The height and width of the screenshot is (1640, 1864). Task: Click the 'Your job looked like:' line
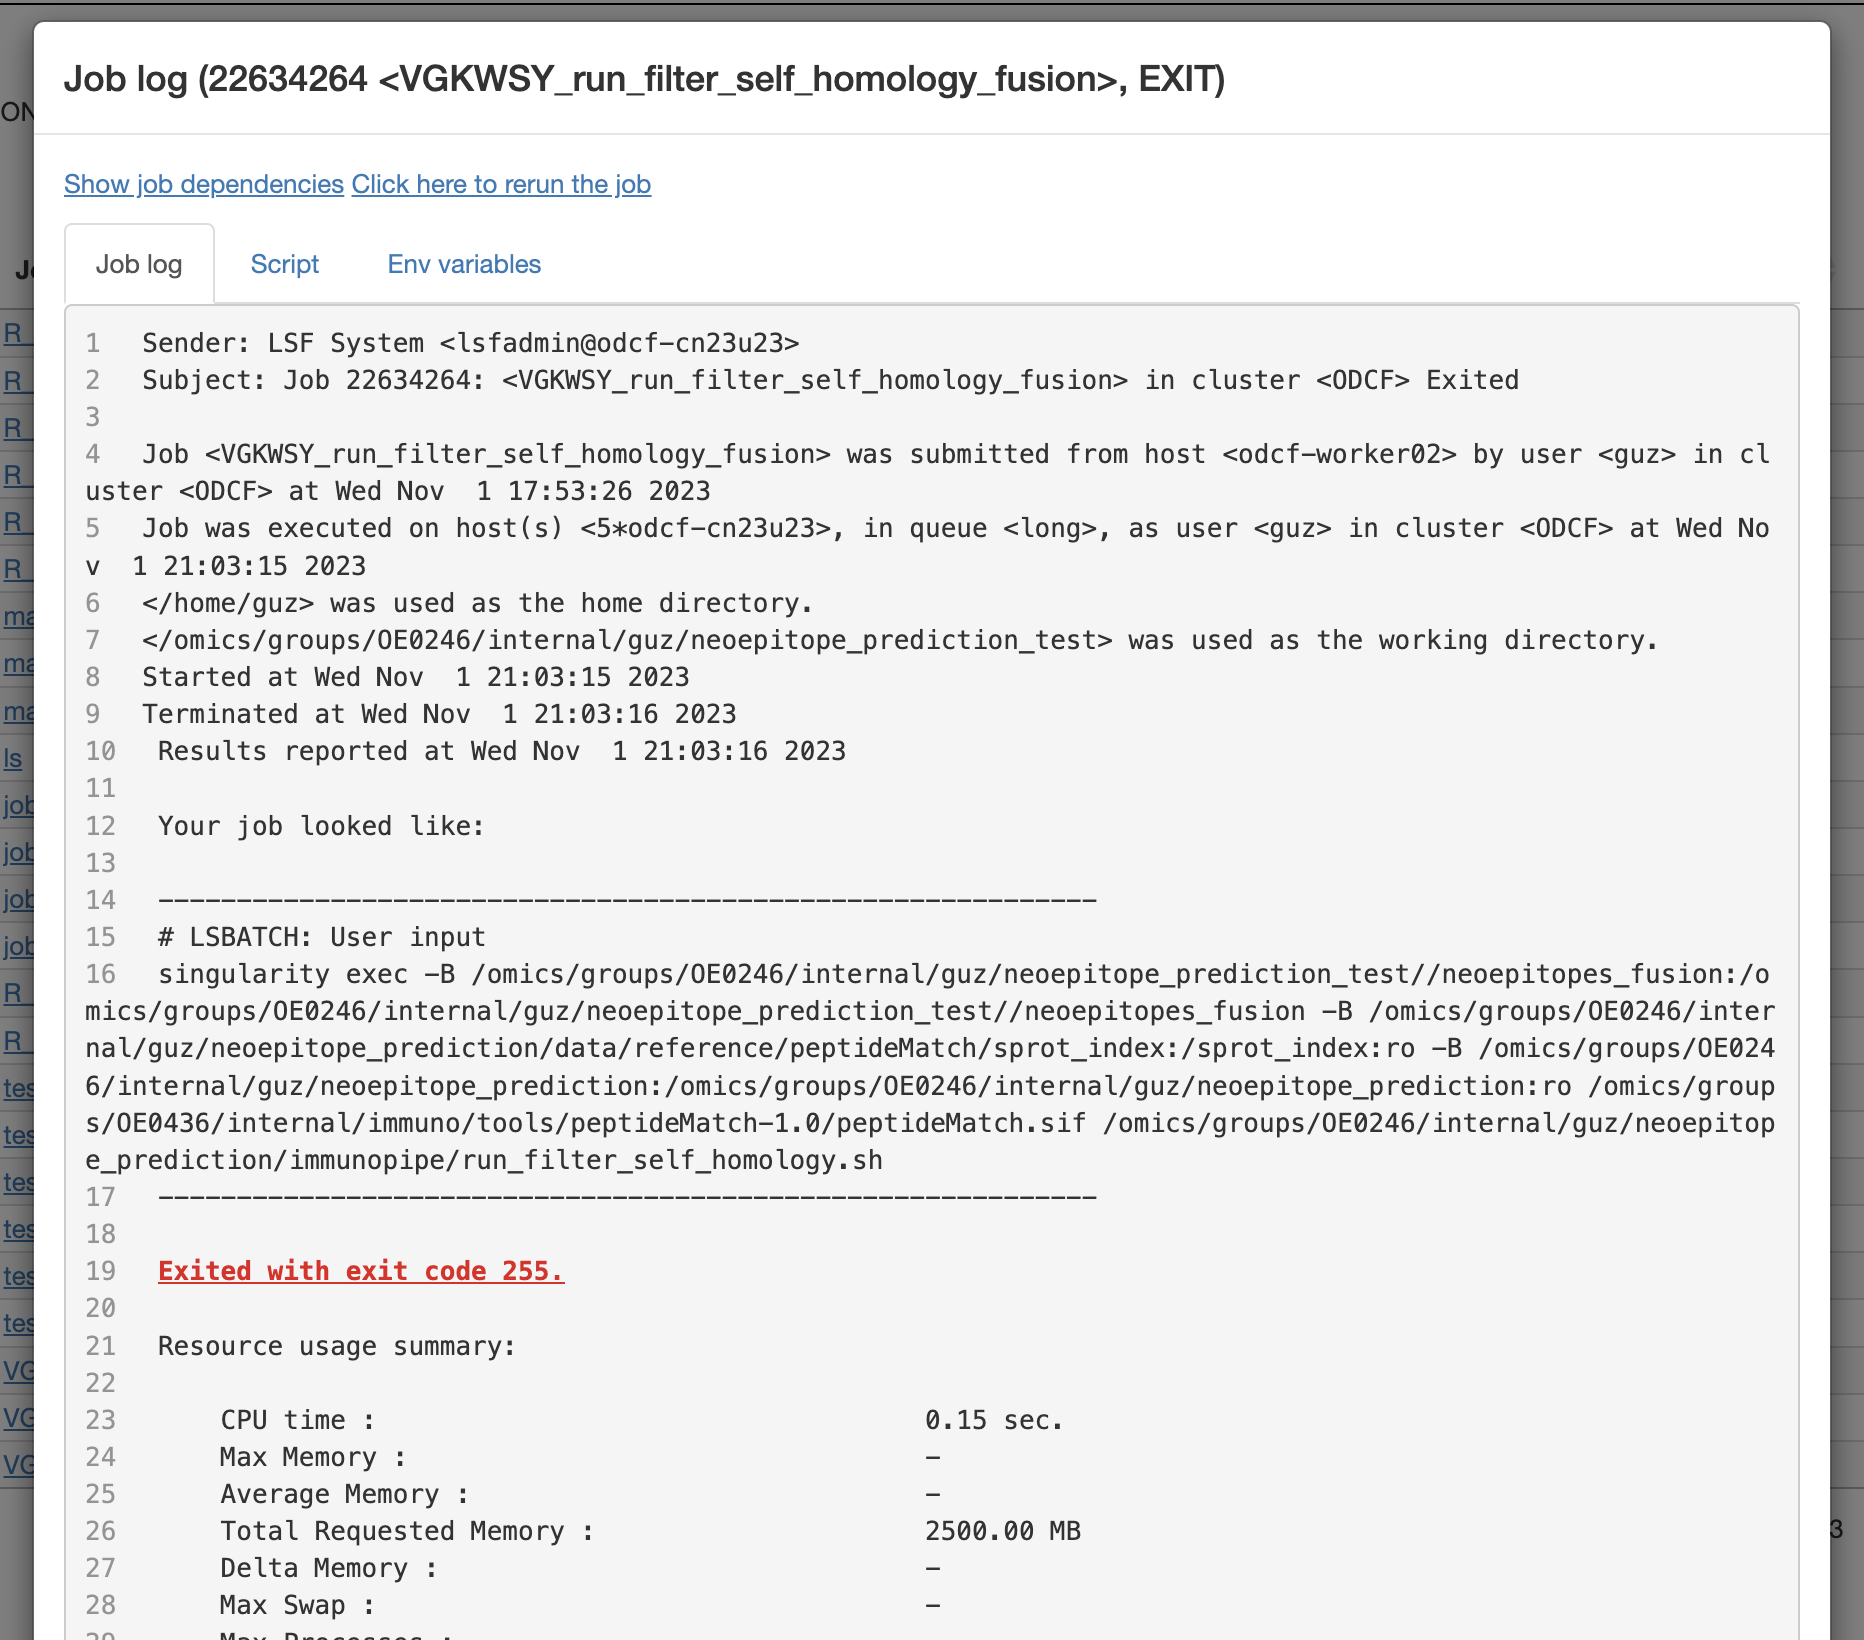(321, 826)
